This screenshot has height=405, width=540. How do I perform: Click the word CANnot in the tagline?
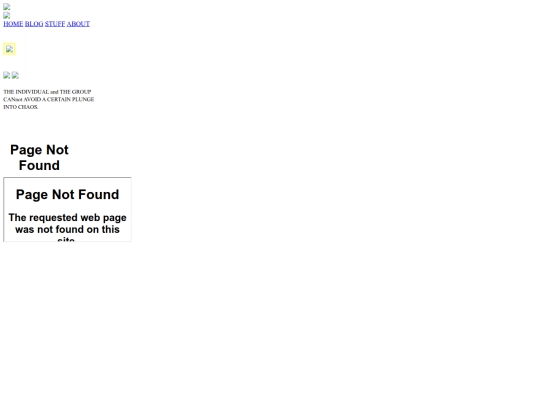click(x=13, y=100)
